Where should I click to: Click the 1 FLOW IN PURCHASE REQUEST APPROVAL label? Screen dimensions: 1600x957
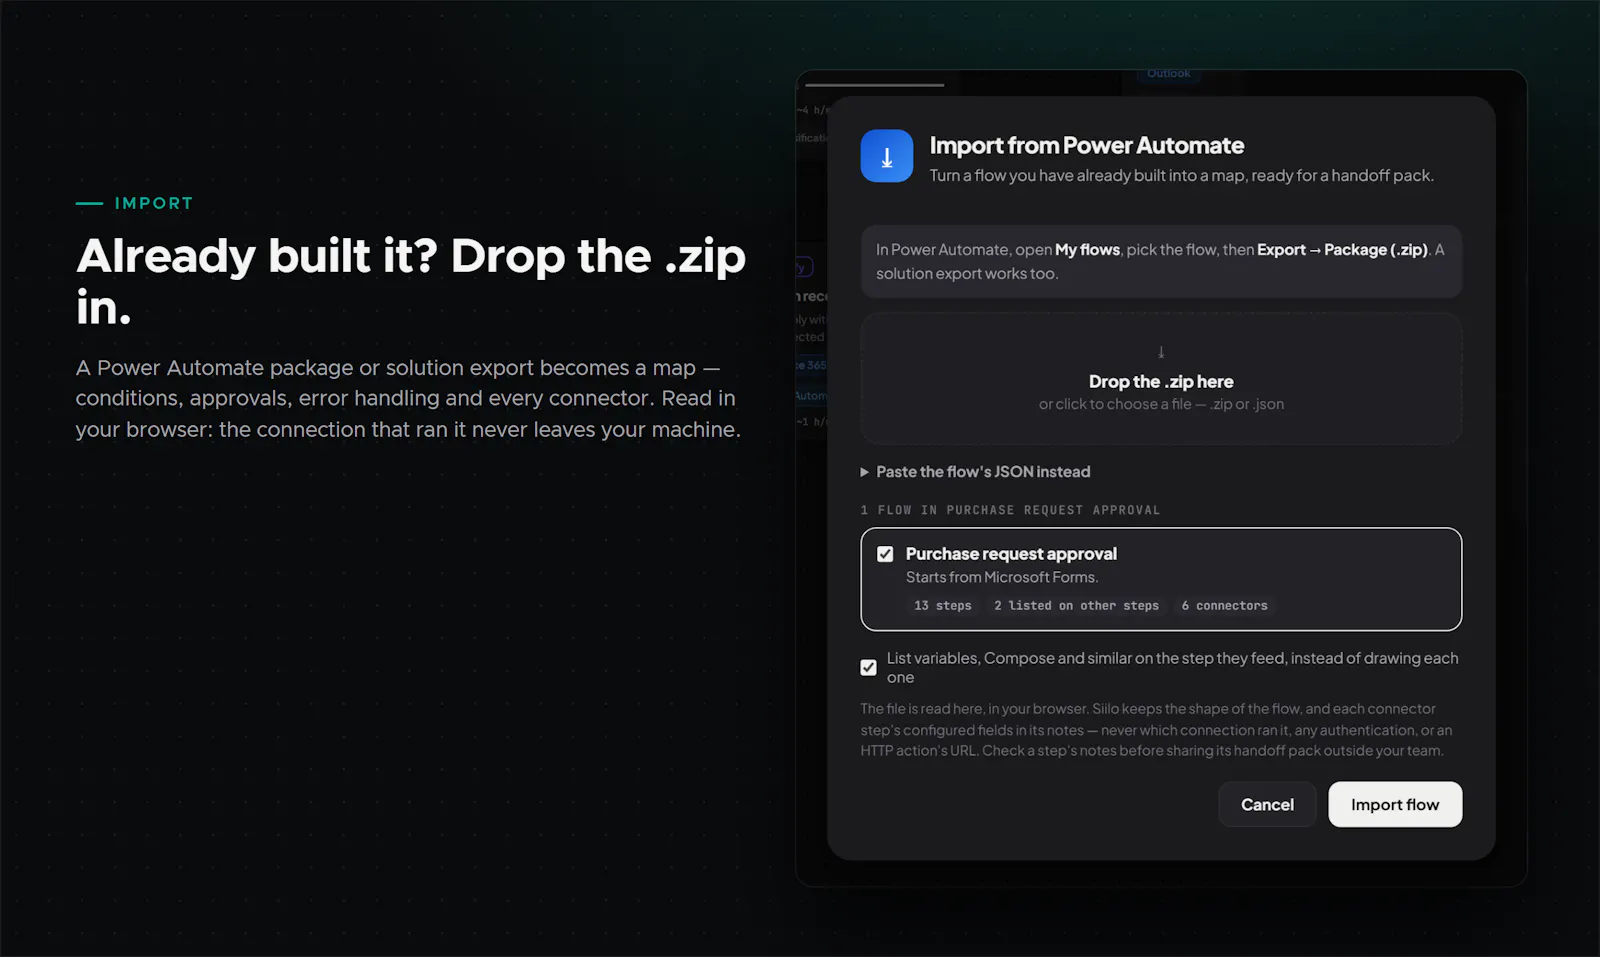click(x=1010, y=510)
